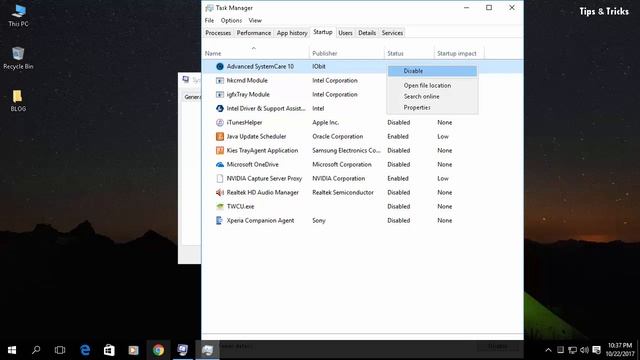The image size is (640, 360).
Task: Switch to the Details tab
Action: pyautogui.click(x=367, y=33)
